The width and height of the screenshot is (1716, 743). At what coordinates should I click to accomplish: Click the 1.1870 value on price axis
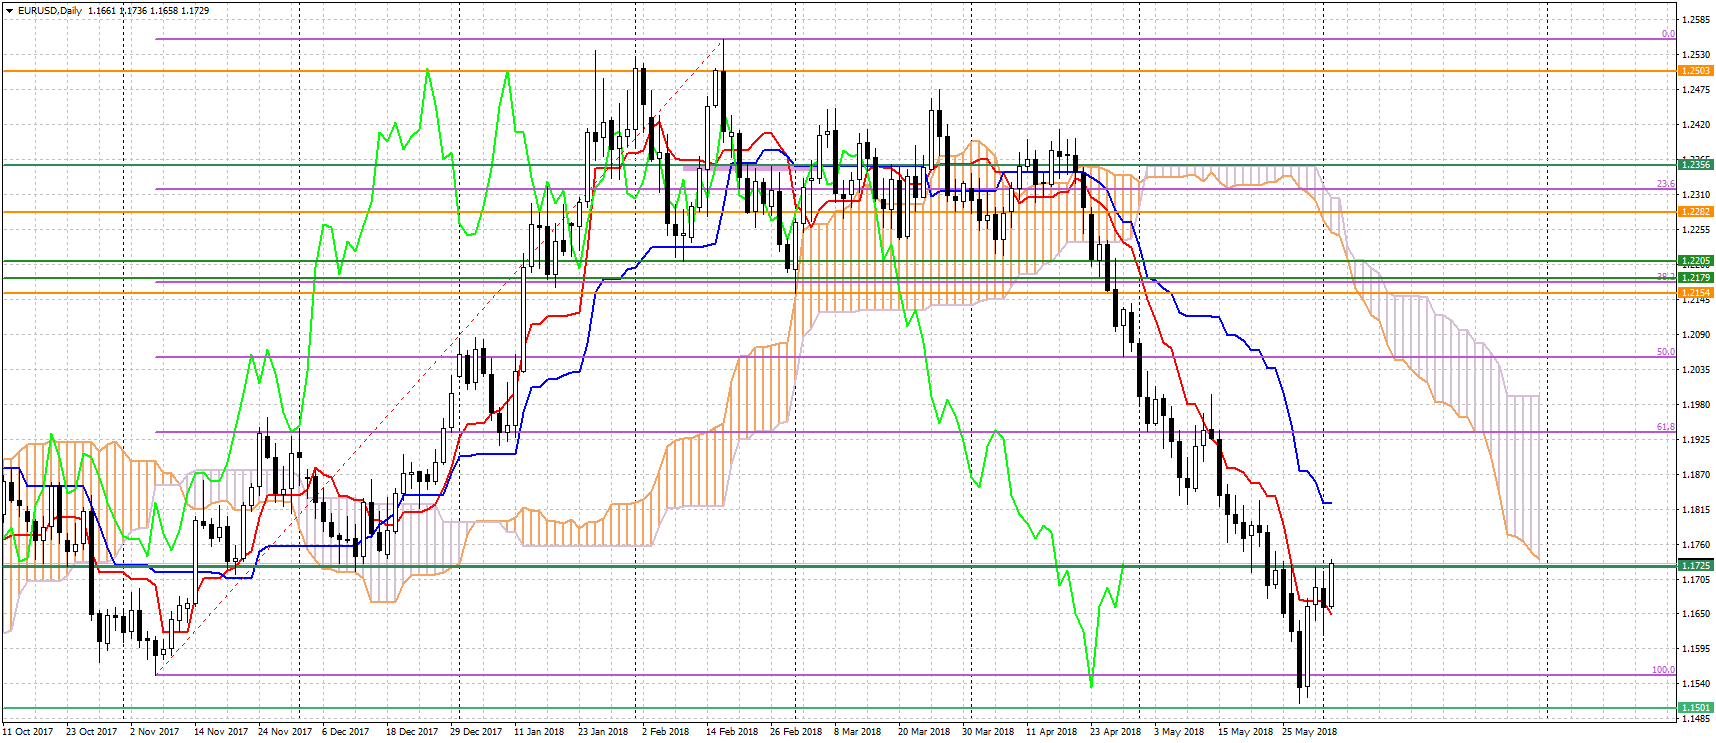tap(1695, 475)
